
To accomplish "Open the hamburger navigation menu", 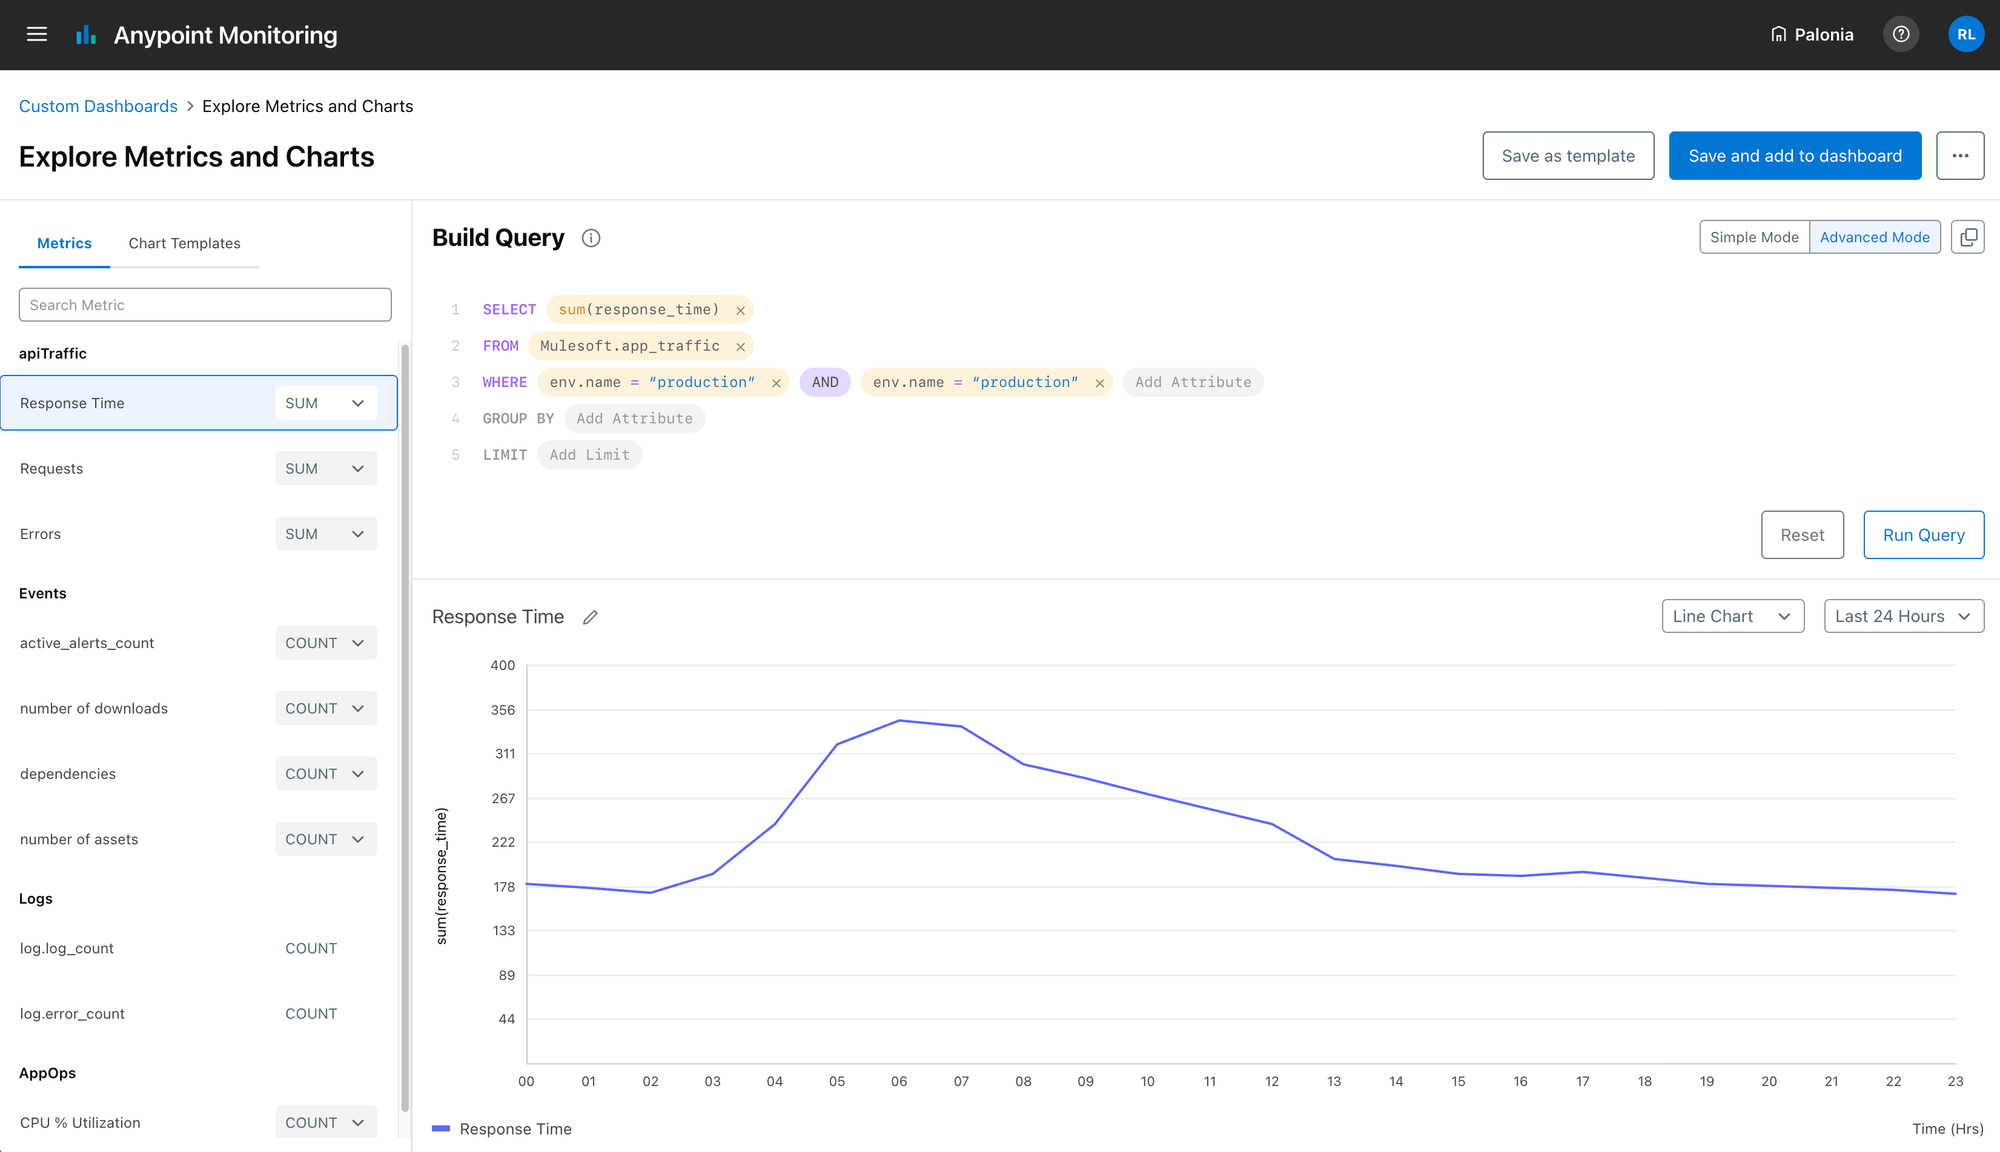I will (x=37, y=35).
